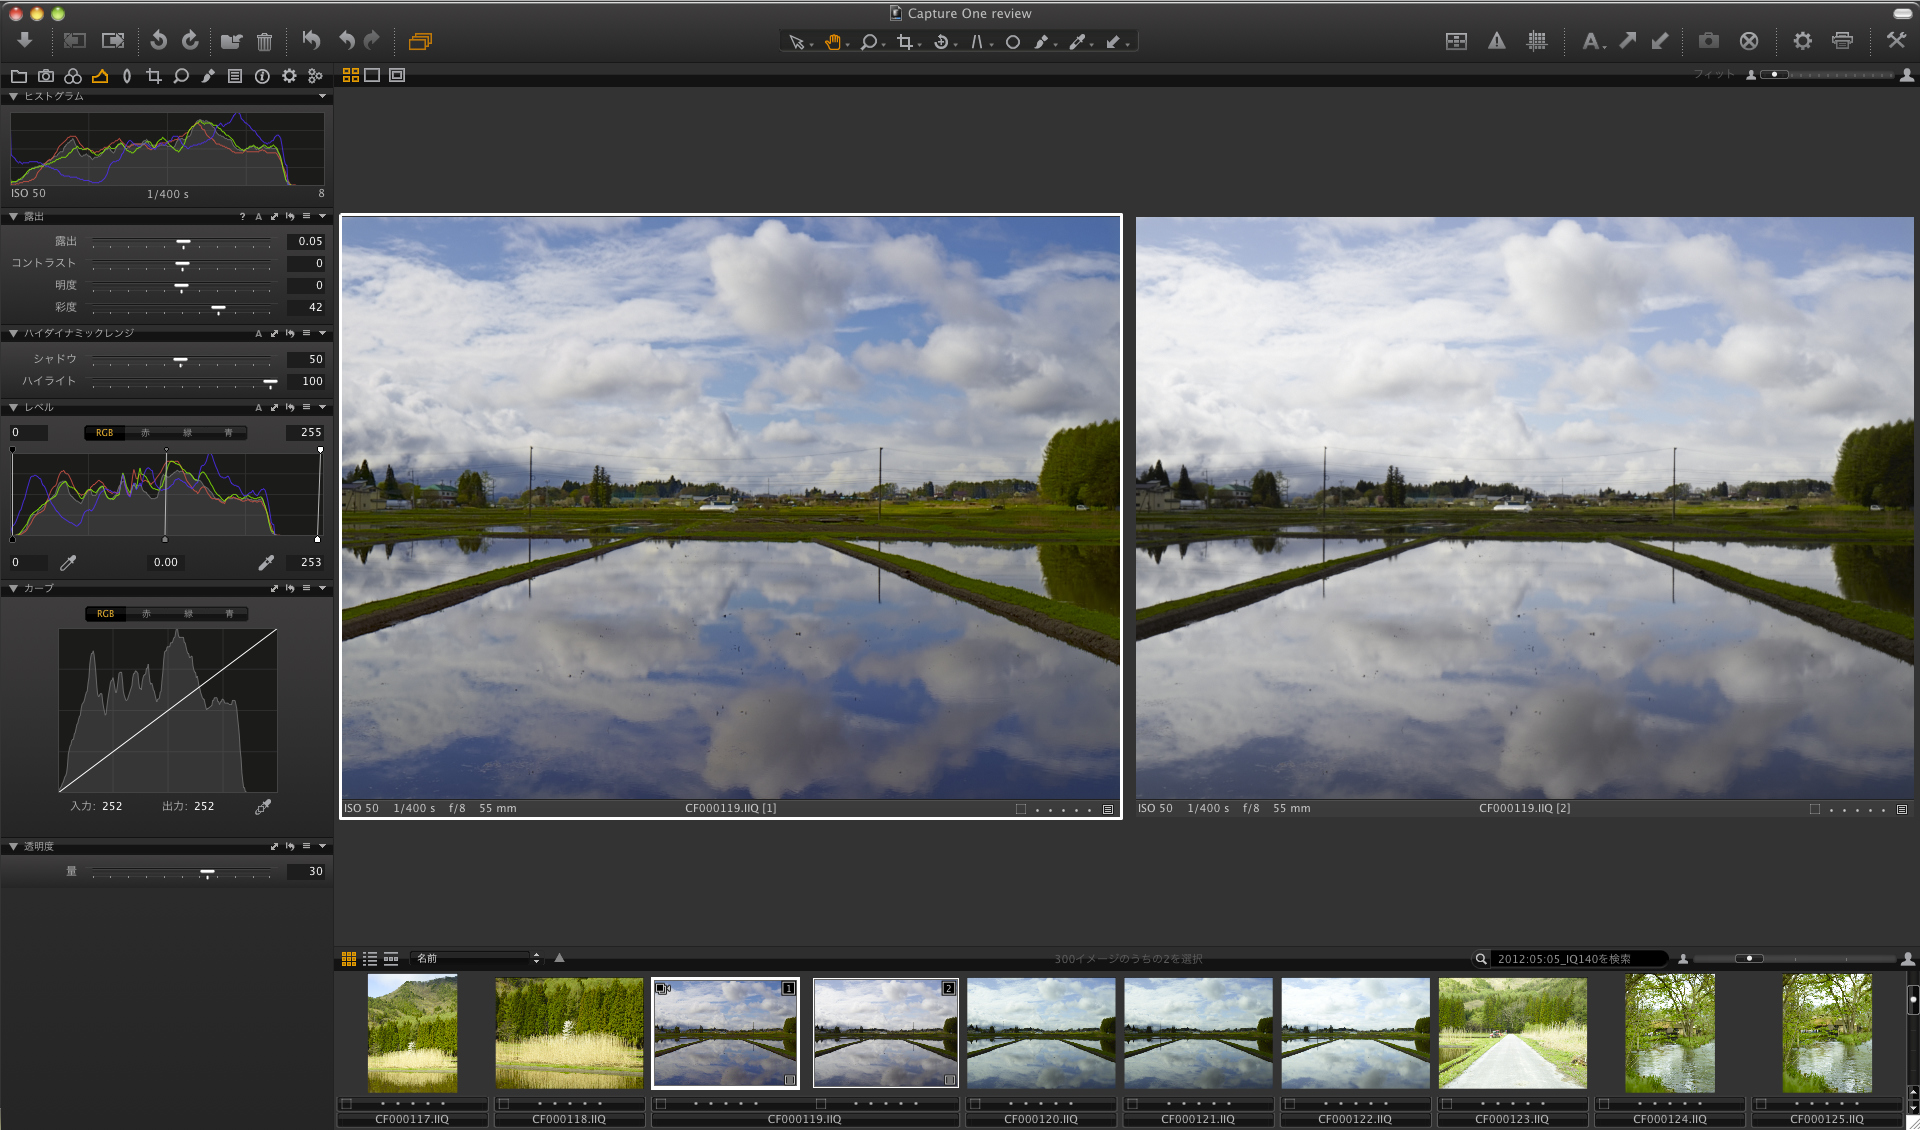Open the 名前 sort dropdown in the browser
Viewport: 1920px width, 1130px height.
(477, 958)
